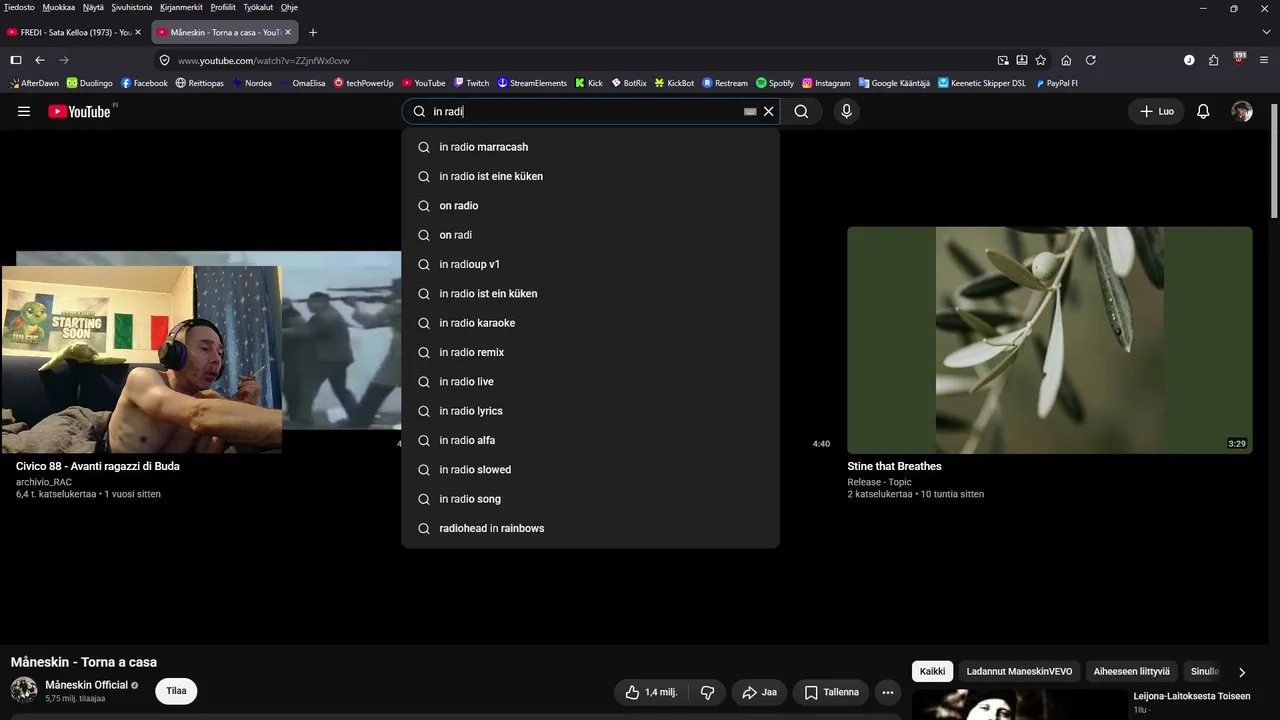Select the Aiheeseen liittyviä chip

(x=1131, y=672)
